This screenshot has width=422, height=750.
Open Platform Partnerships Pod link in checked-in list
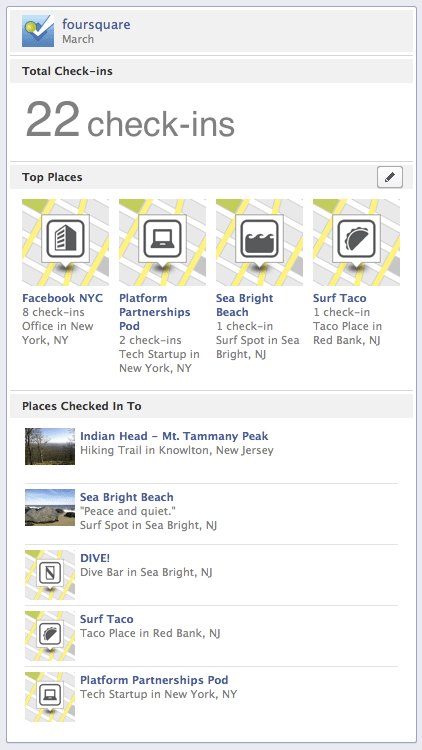[154, 680]
